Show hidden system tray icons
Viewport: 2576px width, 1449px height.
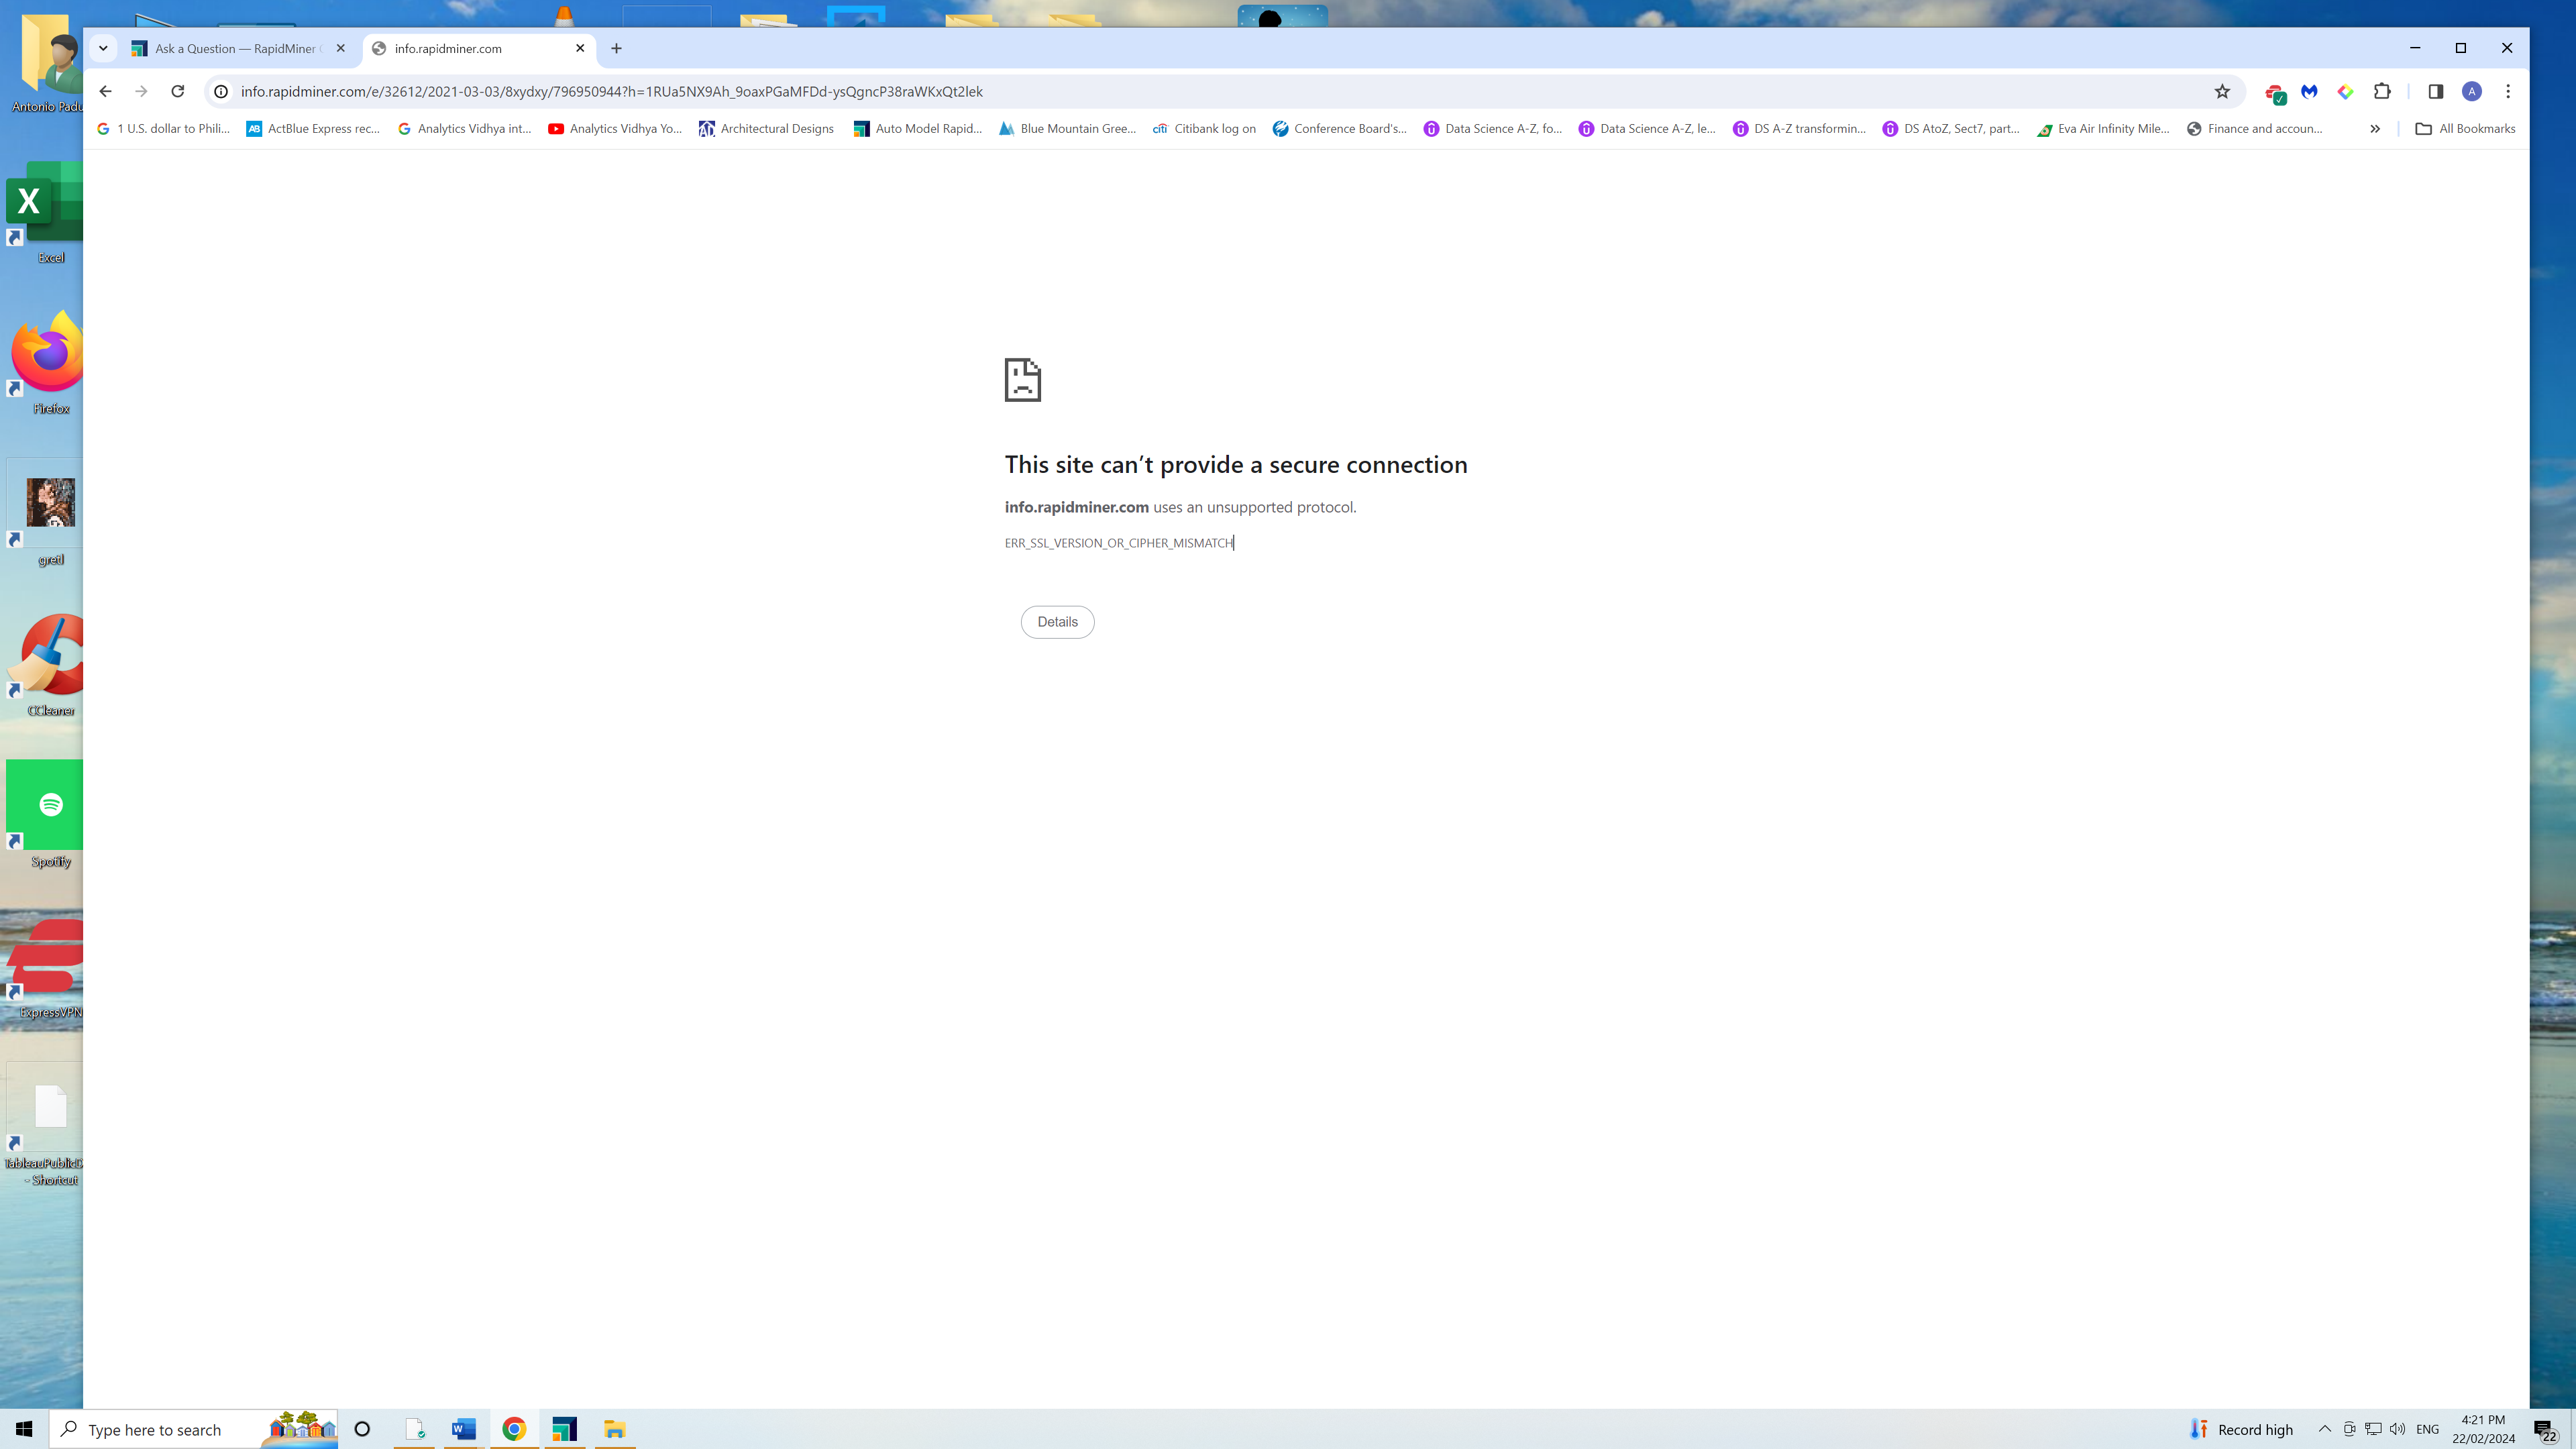click(2325, 1429)
